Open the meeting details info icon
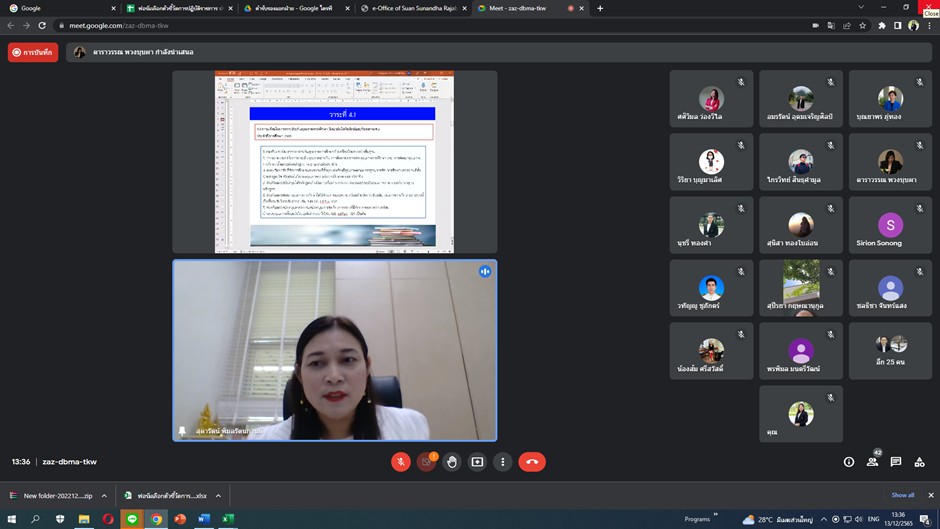Viewport: 940px width, 529px height. point(849,462)
